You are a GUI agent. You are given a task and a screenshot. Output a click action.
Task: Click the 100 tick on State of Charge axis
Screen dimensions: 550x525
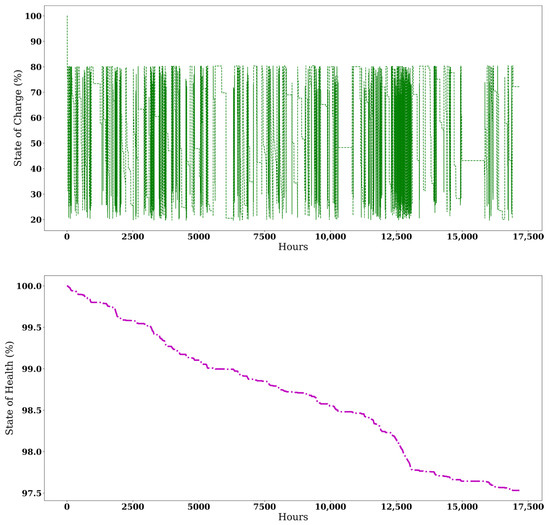pyautogui.click(x=33, y=16)
